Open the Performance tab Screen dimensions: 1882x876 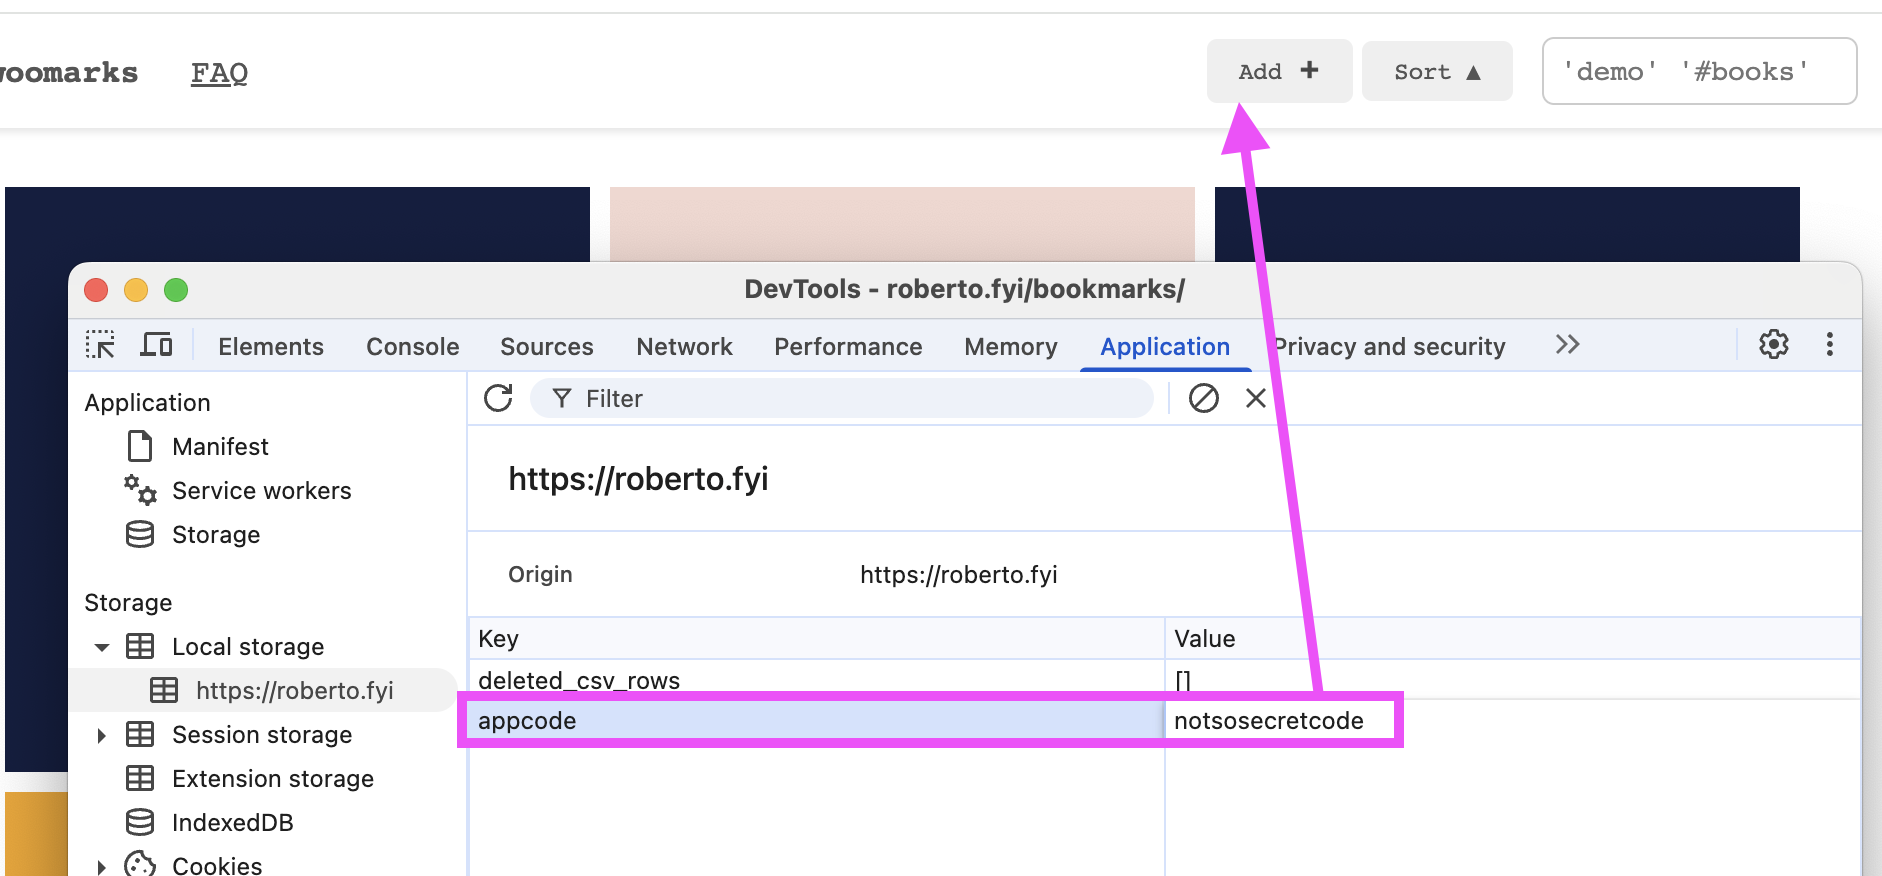(848, 347)
